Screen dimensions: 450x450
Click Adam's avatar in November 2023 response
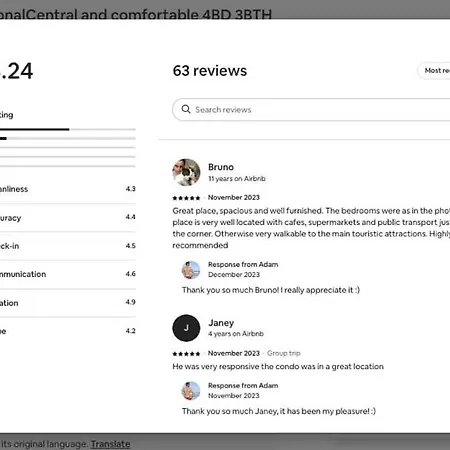191,391
